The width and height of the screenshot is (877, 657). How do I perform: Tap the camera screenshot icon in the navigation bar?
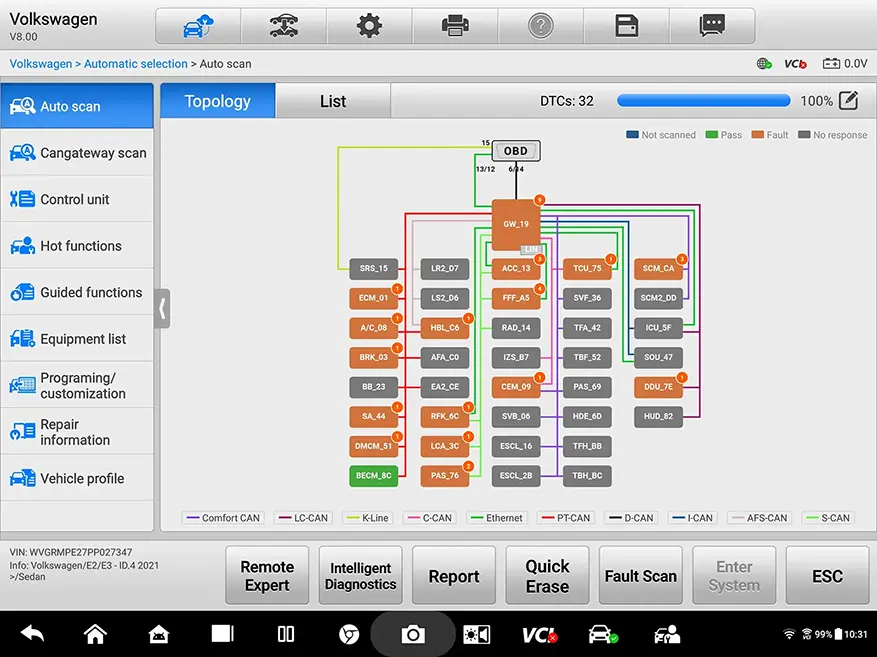click(x=413, y=634)
